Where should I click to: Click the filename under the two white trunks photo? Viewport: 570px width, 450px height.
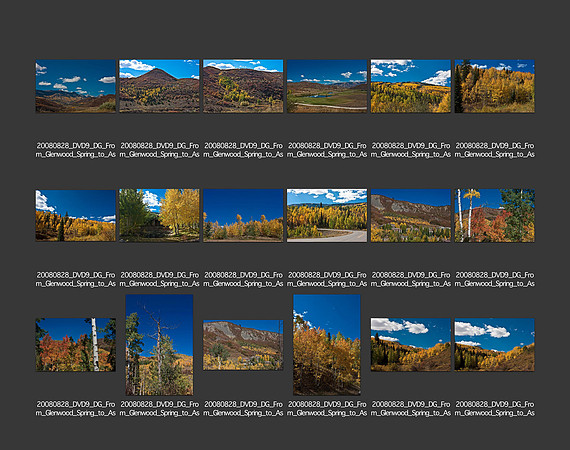point(494,279)
